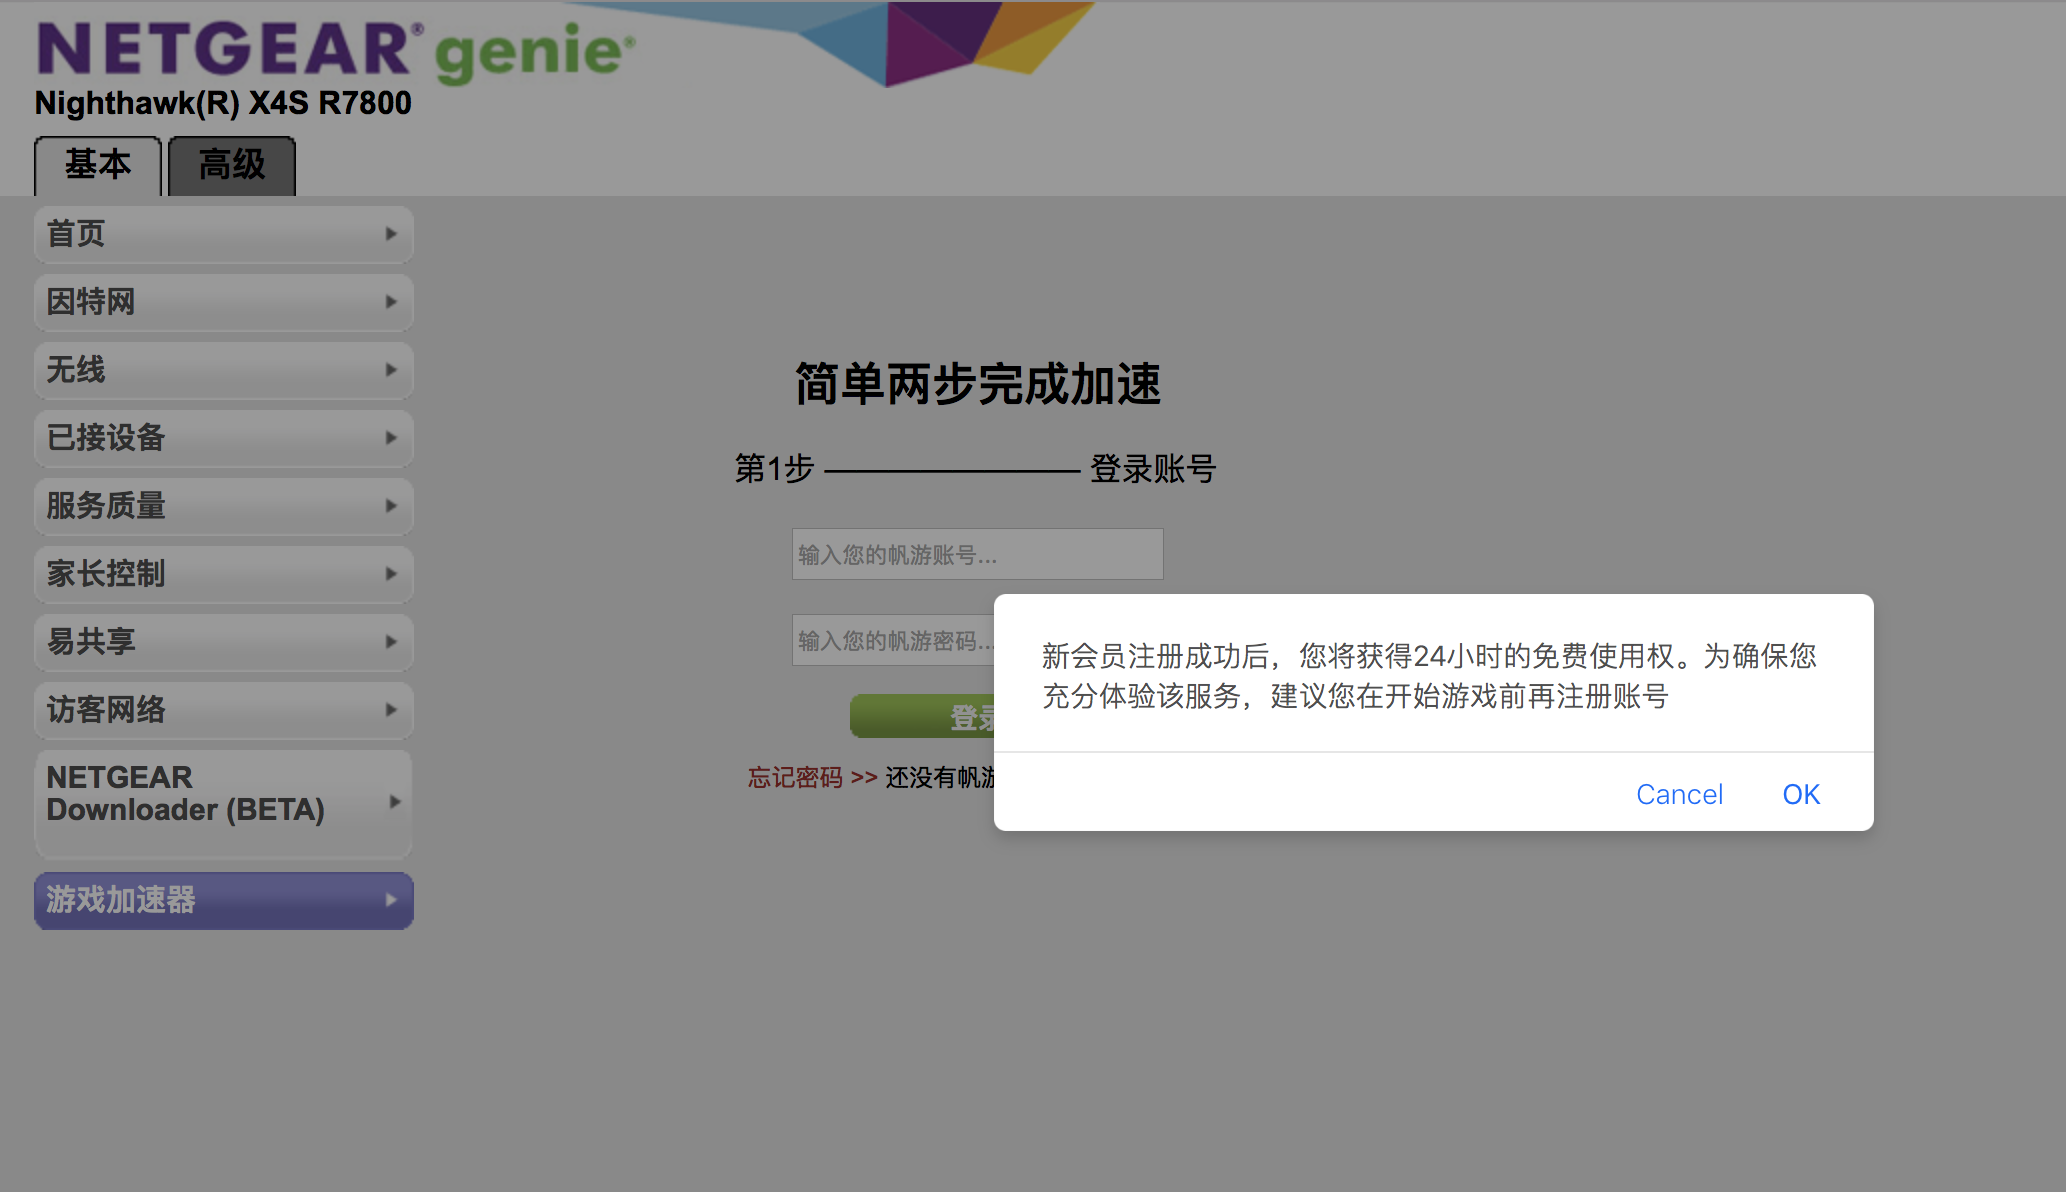This screenshot has height=1192, width=2066.
Task: Expand the 因特网 menu arrow
Action: click(x=391, y=302)
